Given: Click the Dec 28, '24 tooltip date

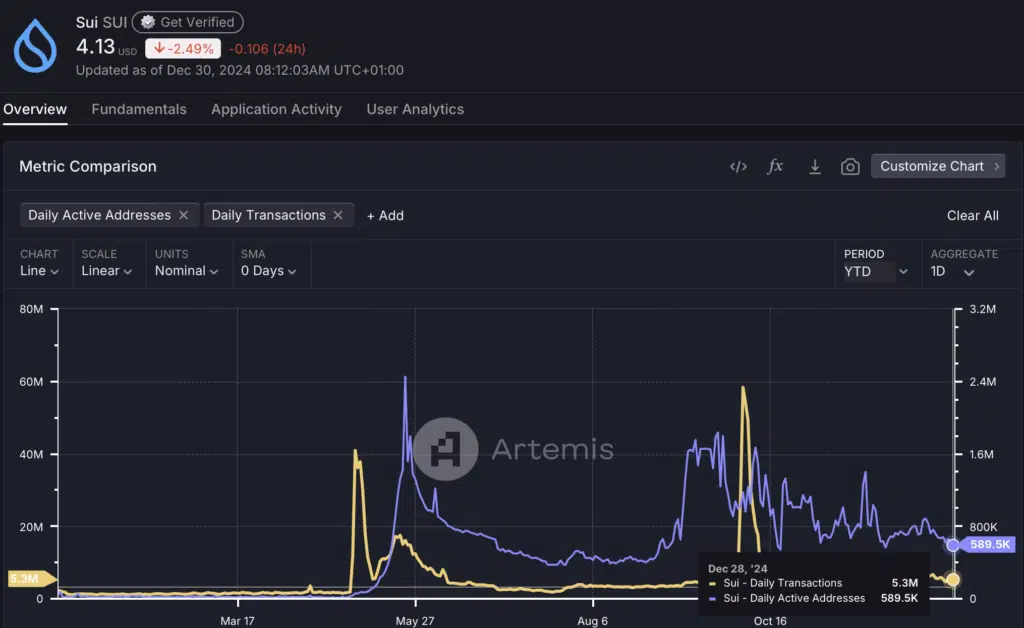Looking at the screenshot, I should tap(738, 569).
